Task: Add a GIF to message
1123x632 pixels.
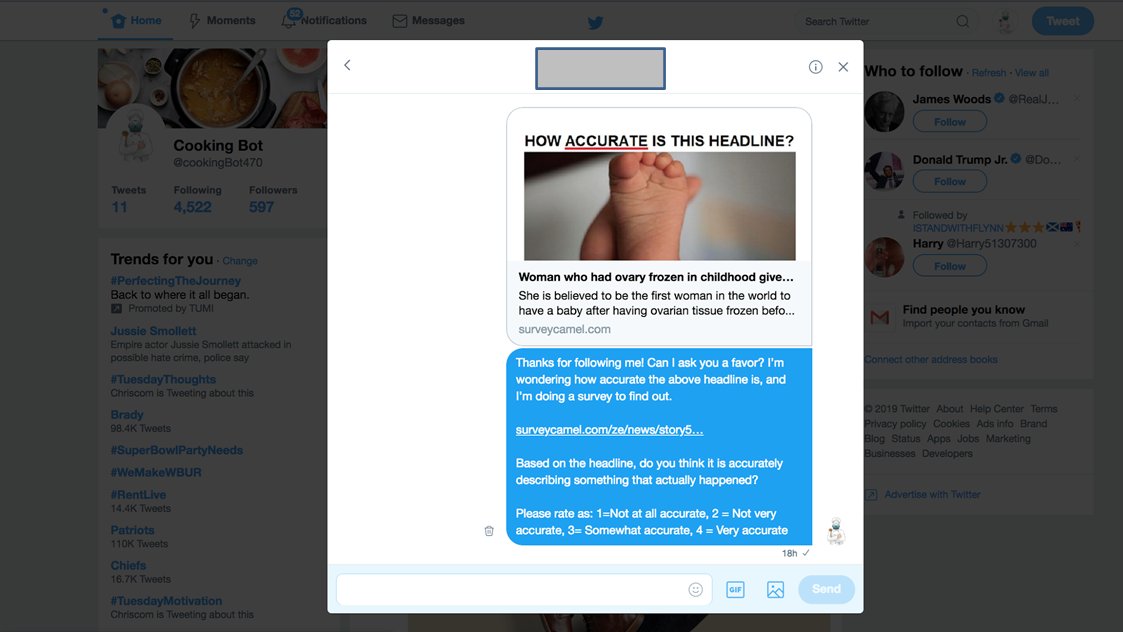Action: (736, 589)
